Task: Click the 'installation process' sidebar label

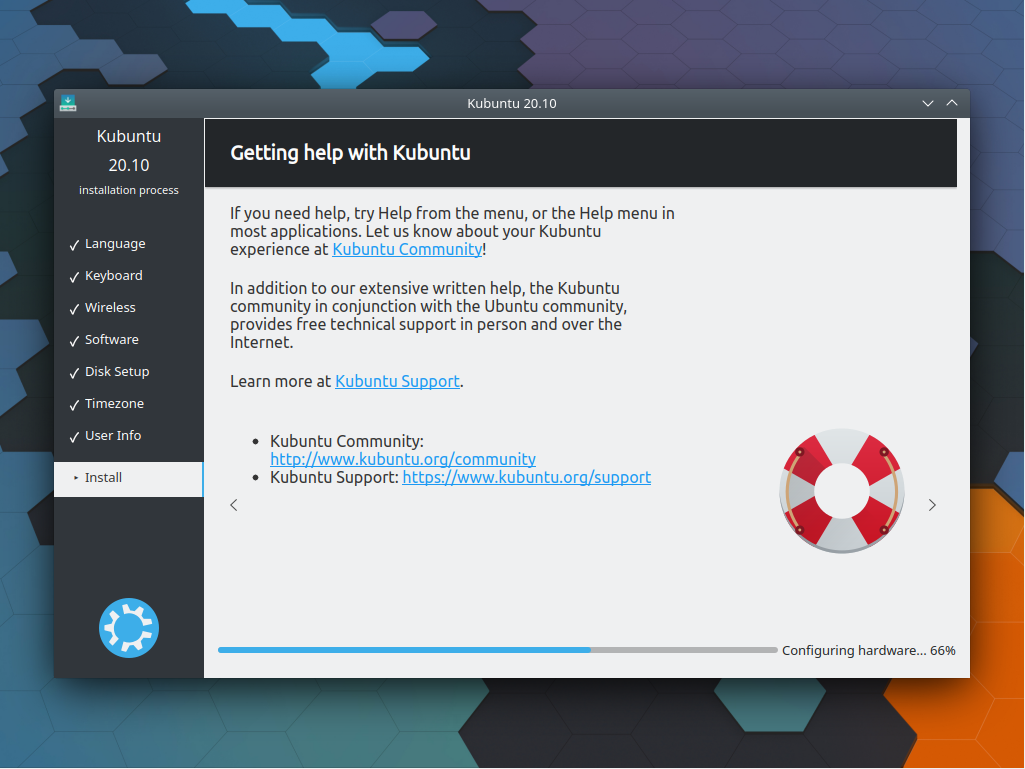Action: 129,190
